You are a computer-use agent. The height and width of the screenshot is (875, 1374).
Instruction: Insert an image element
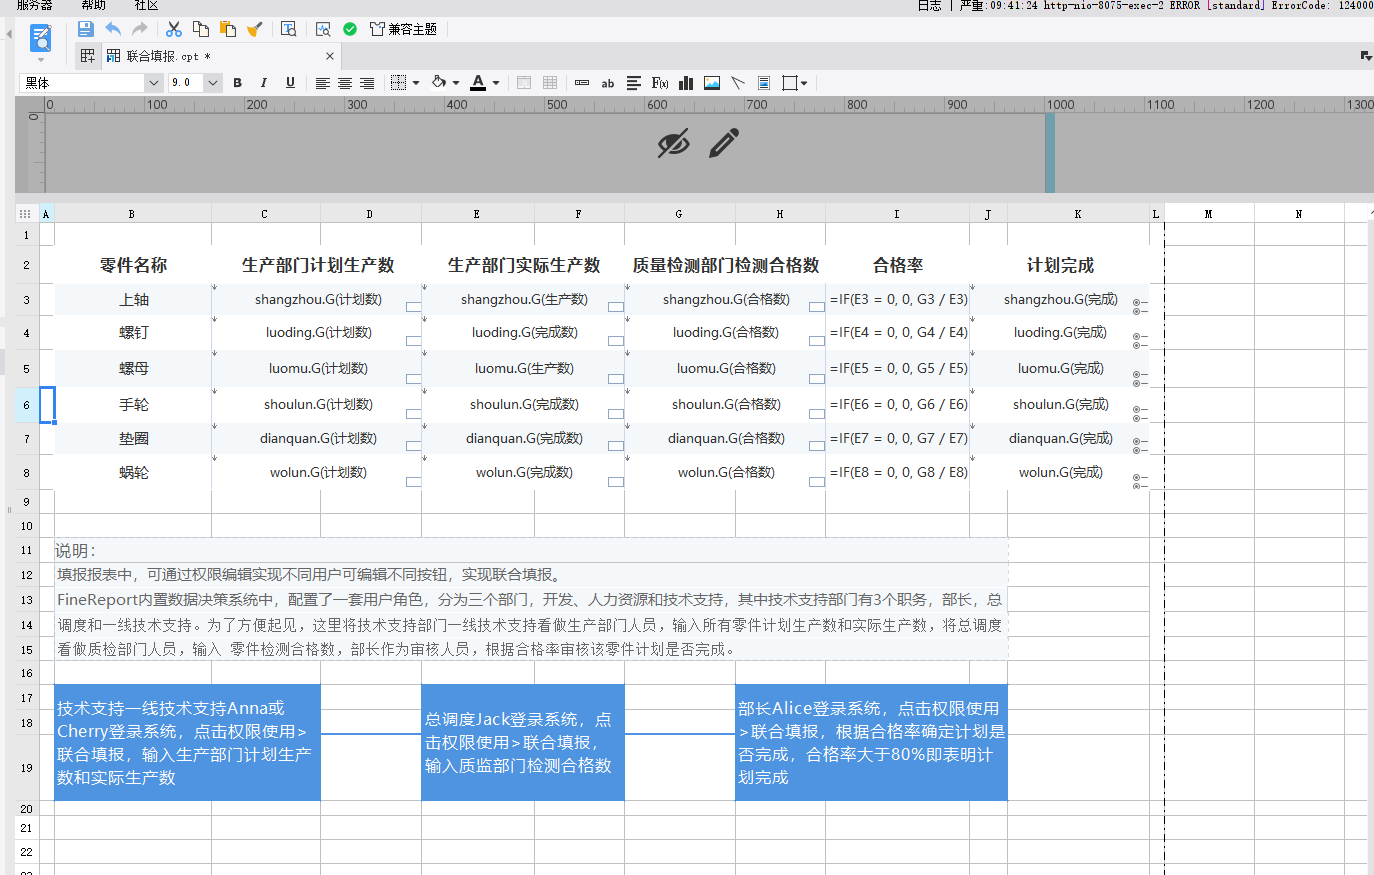[712, 83]
